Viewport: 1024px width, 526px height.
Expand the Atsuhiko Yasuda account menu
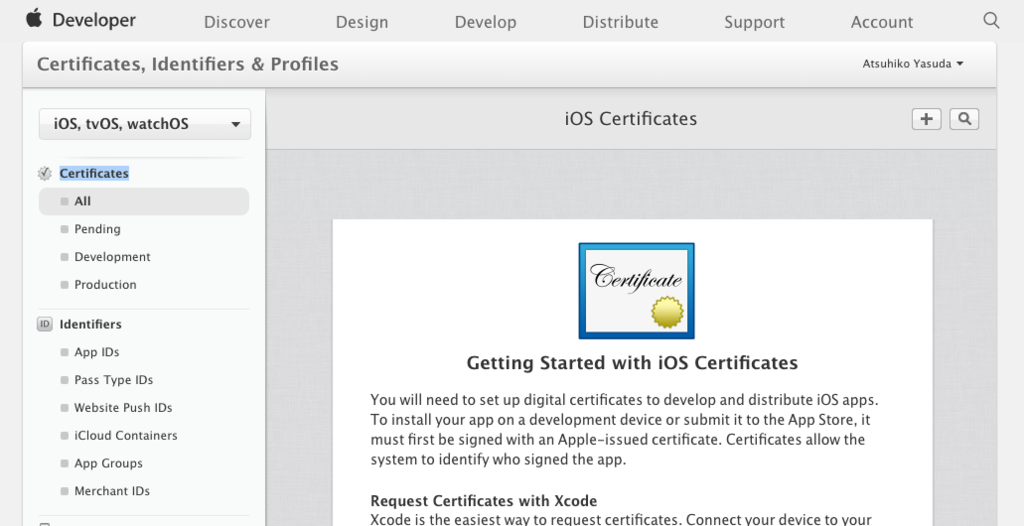click(912, 64)
